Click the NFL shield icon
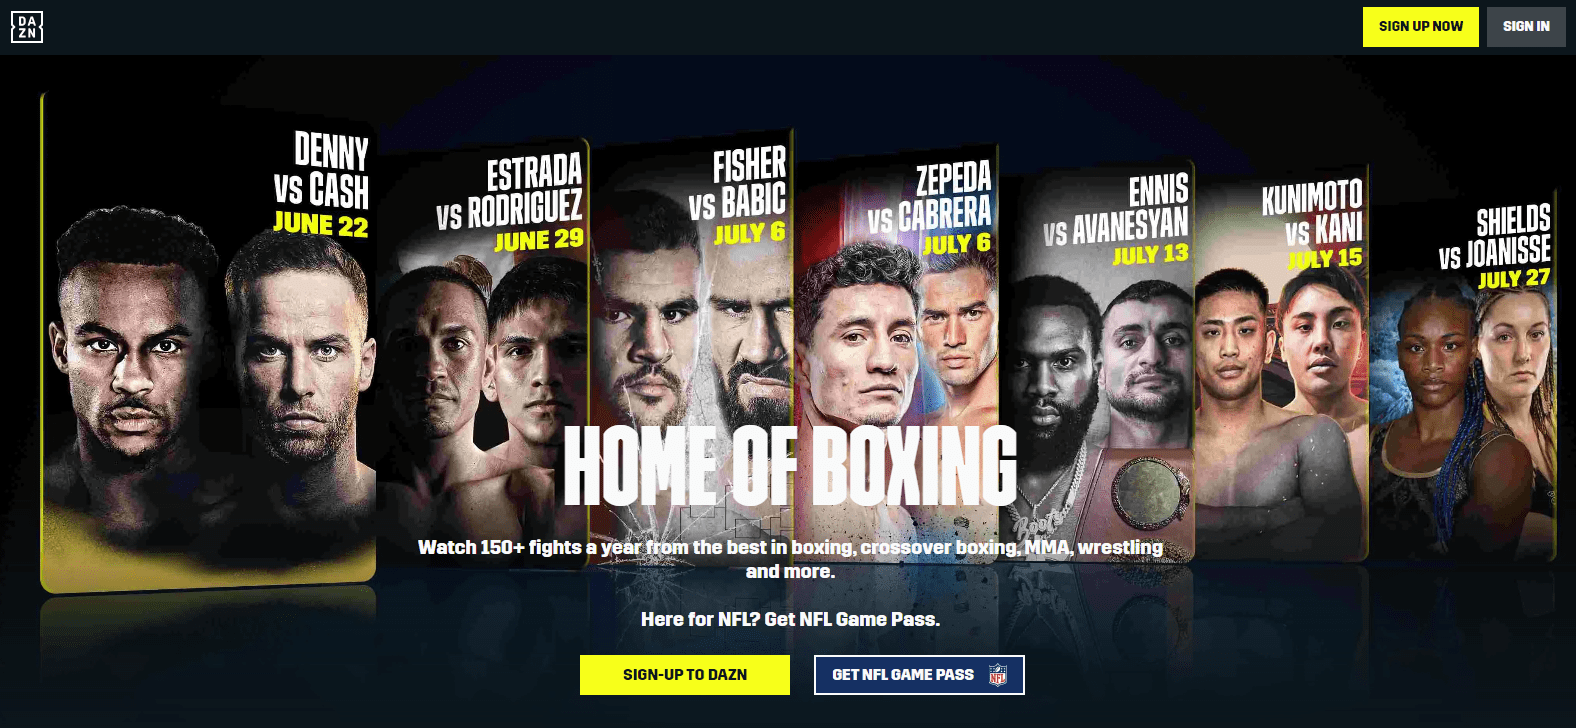Image resolution: width=1576 pixels, height=728 pixels. pyautogui.click(x=997, y=675)
